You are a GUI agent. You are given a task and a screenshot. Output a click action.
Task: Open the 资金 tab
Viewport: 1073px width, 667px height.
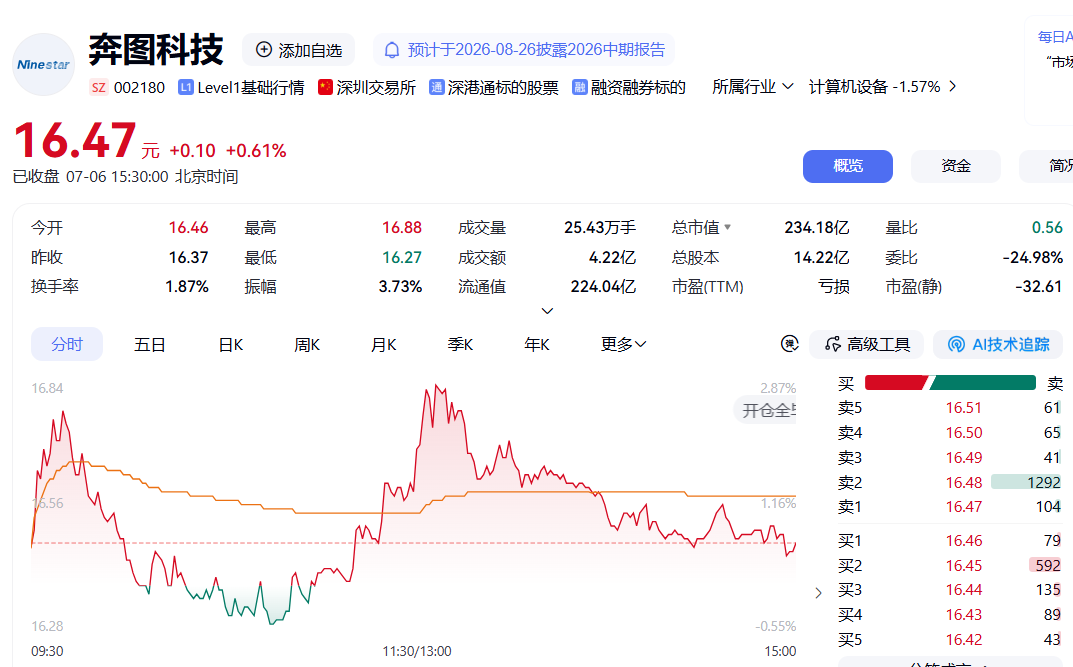pos(956,166)
